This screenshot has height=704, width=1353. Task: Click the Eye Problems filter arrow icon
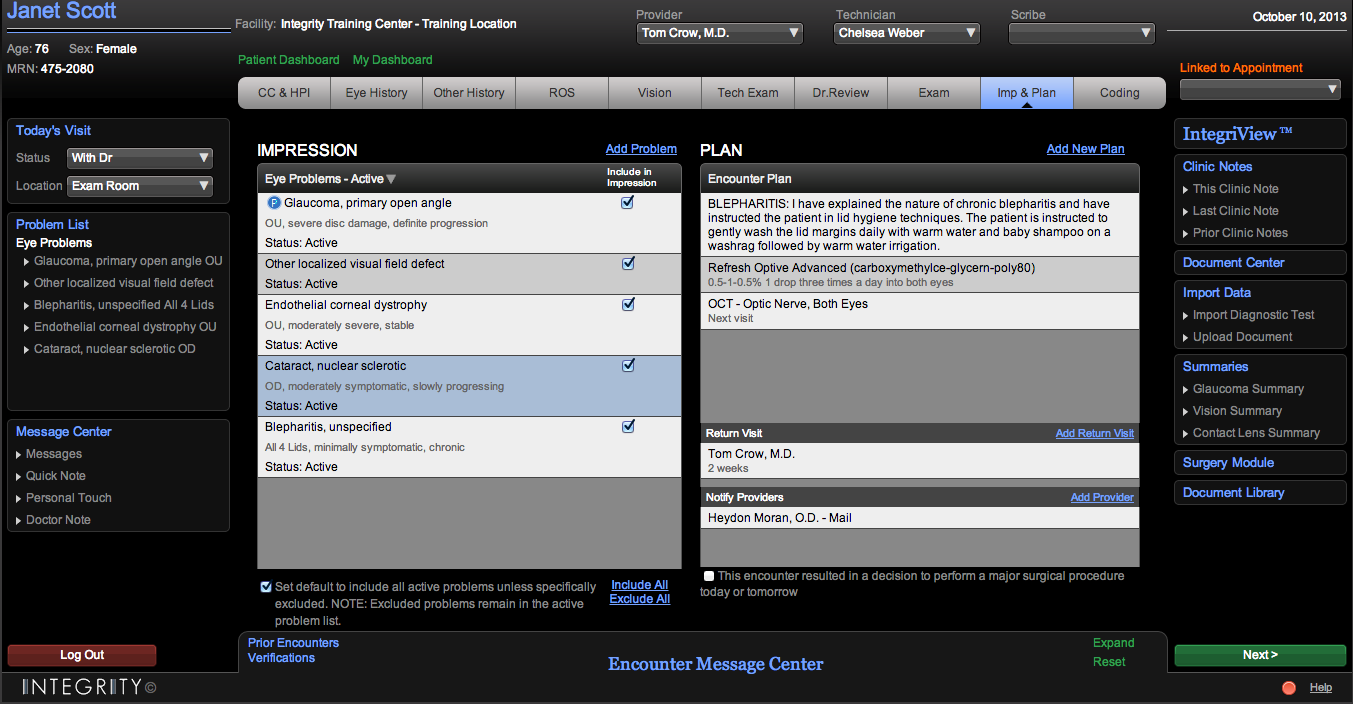pos(391,180)
